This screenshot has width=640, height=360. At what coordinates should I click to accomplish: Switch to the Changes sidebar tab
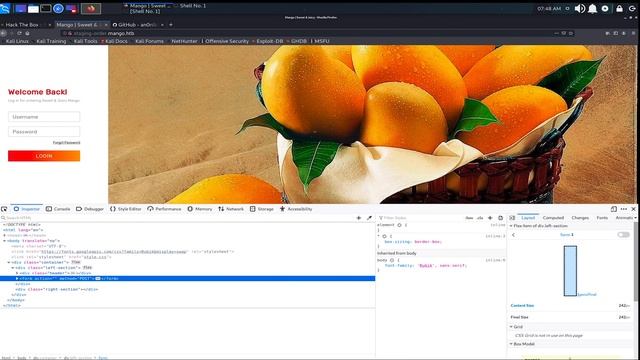coord(580,218)
